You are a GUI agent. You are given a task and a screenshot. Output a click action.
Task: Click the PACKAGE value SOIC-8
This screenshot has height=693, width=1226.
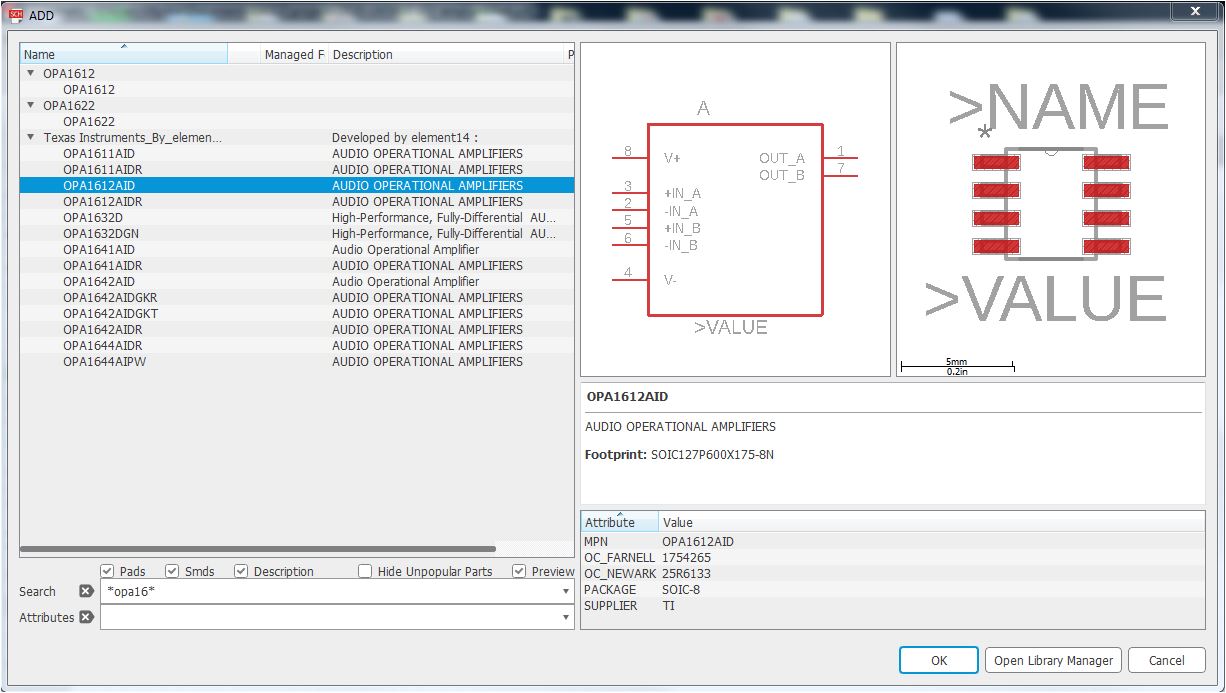point(681,589)
